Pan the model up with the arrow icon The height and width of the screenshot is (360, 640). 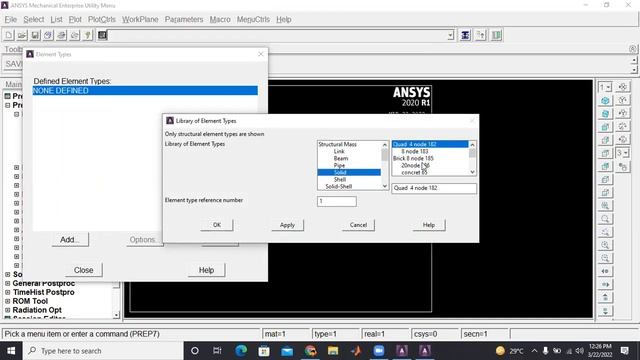point(605,298)
